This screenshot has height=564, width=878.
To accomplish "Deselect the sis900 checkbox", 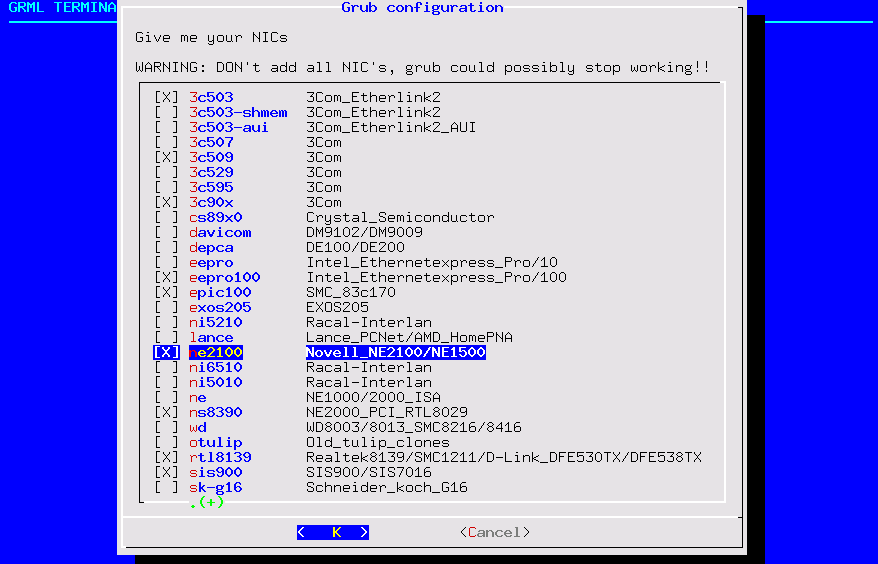I will tap(166, 473).
